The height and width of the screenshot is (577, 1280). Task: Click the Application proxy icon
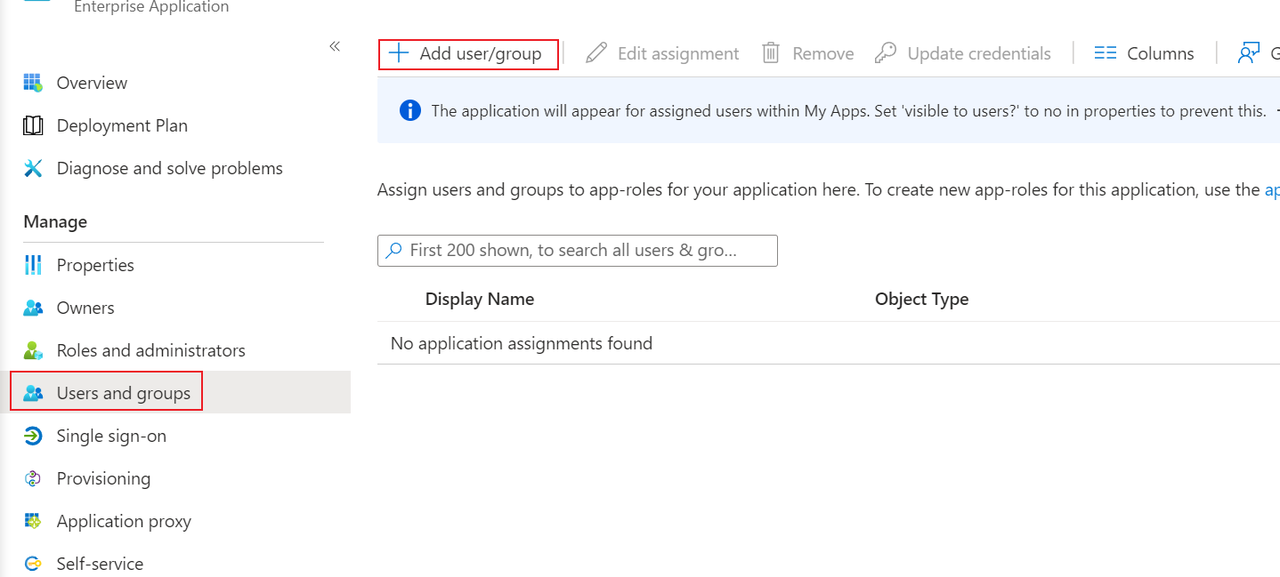(33, 521)
